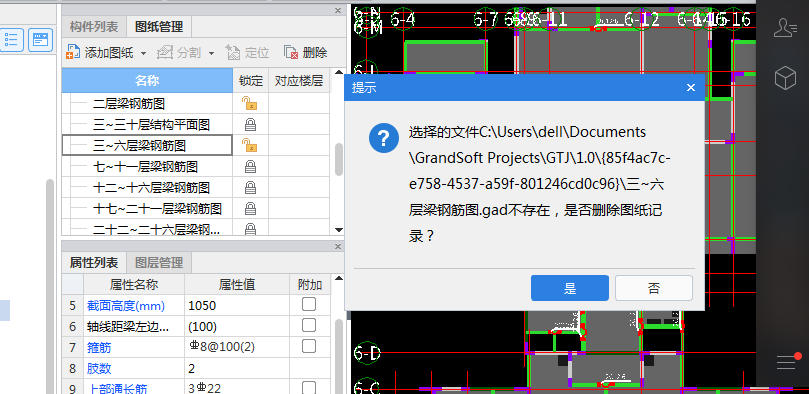Click 否 to keep drawing record
The width and height of the screenshot is (809, 394).
(x=654, y=288)
